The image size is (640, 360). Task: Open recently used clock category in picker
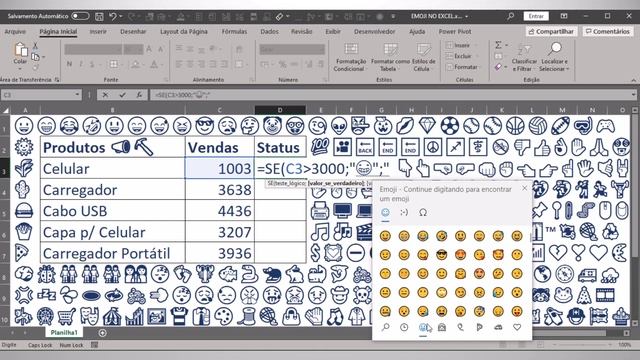coord(404,327)
